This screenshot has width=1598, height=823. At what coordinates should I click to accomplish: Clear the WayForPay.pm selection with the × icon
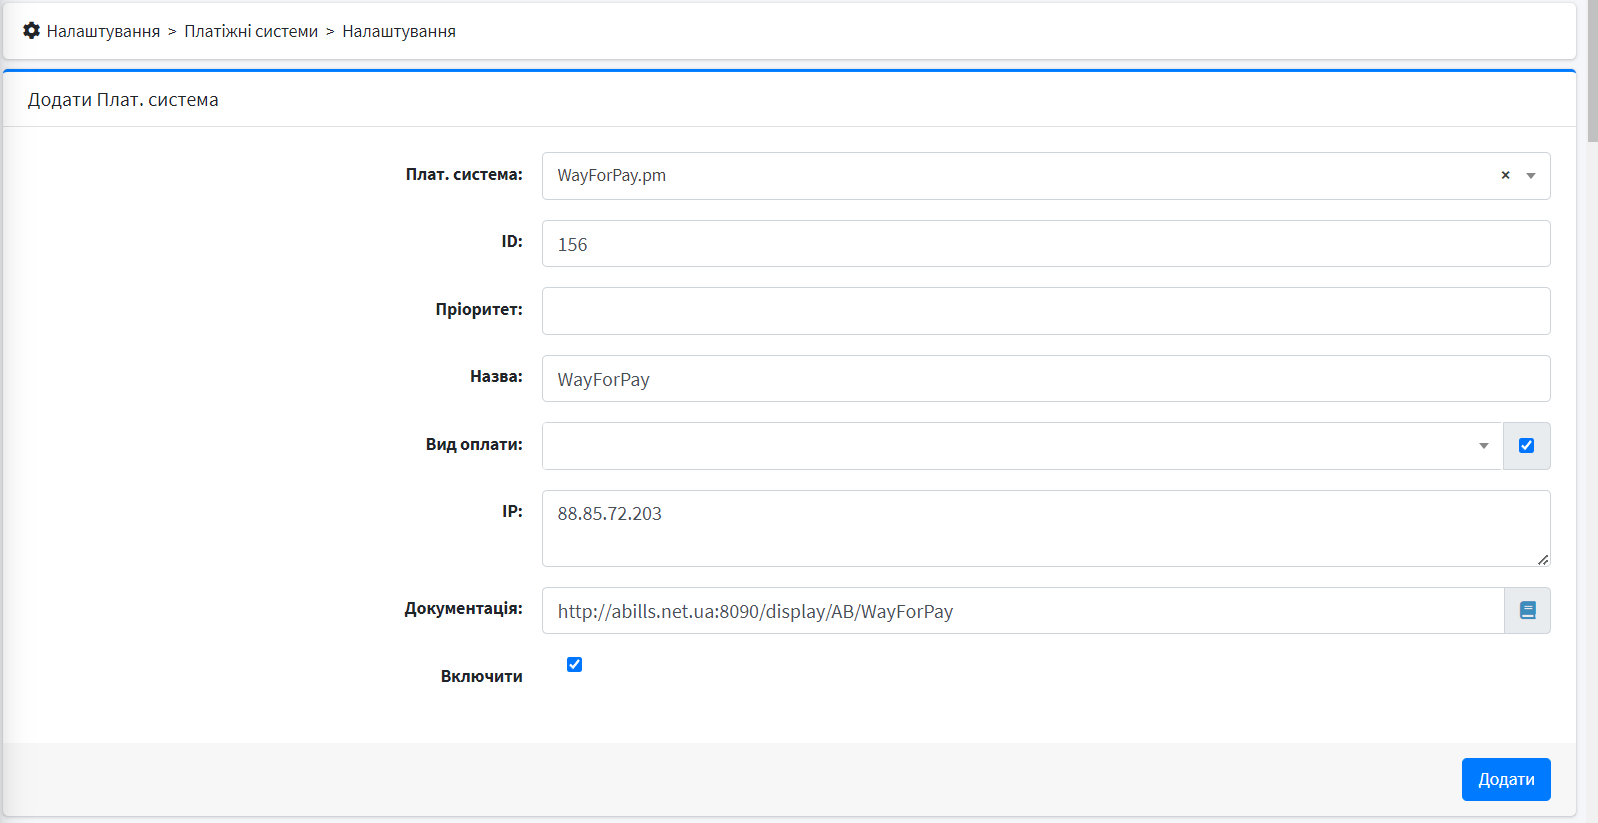click(1505, 175)
